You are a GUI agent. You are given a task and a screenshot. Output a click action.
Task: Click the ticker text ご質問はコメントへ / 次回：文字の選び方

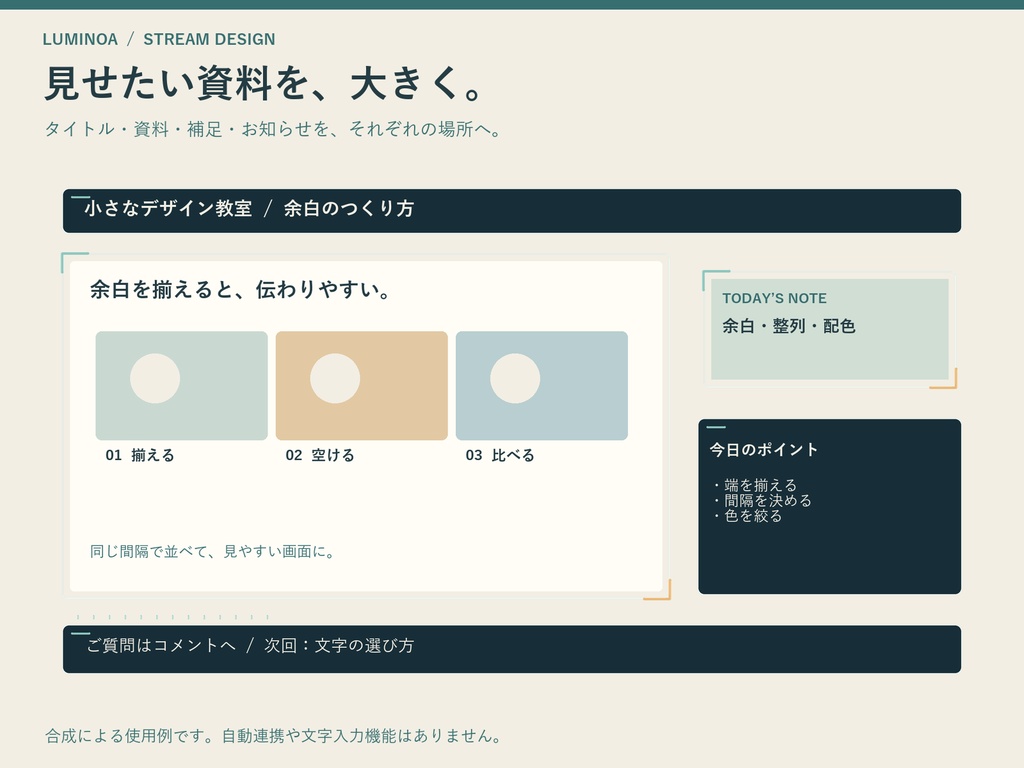coord(250,645)
